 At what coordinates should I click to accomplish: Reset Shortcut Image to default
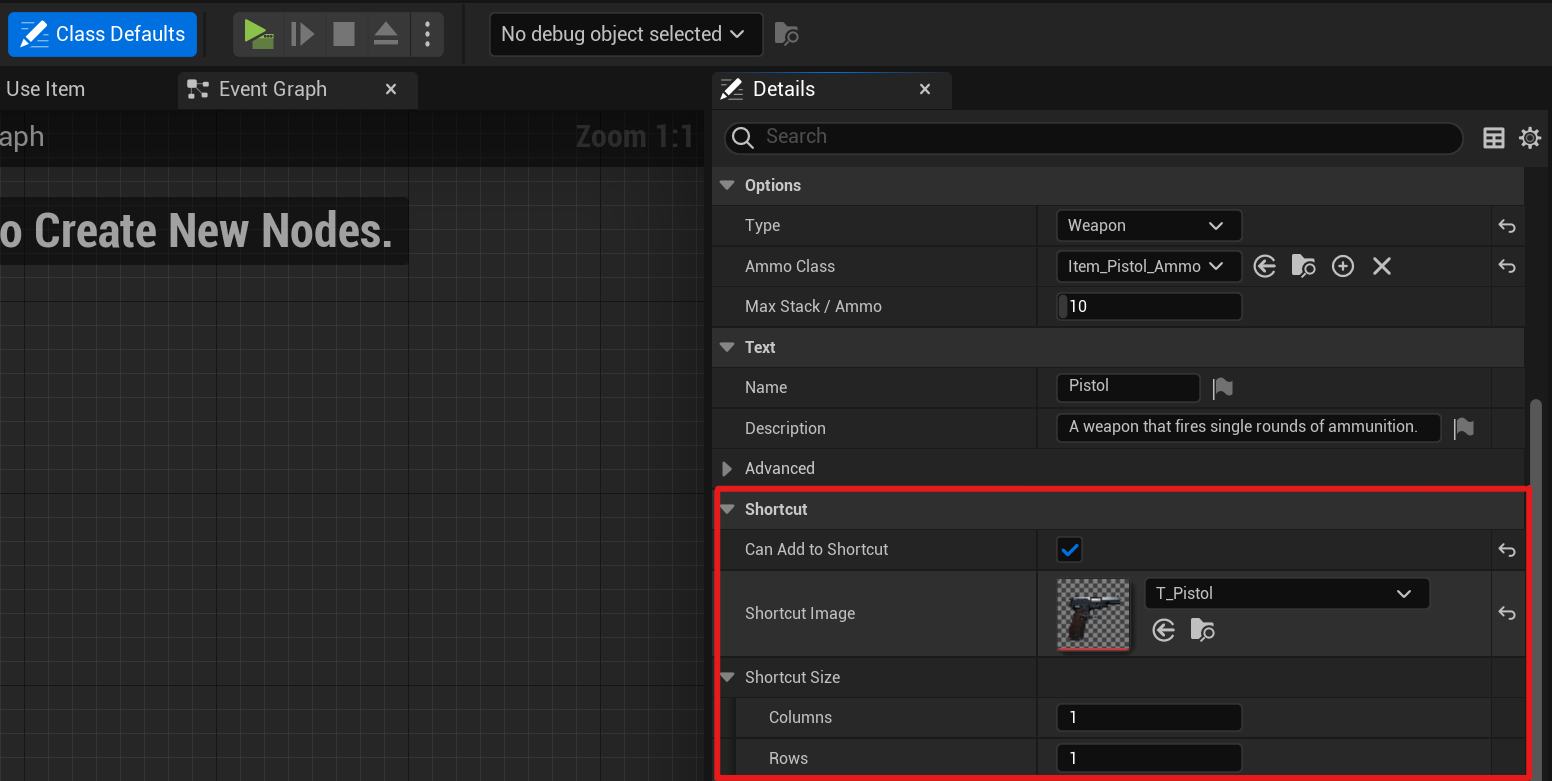[x=1507, y=613]
